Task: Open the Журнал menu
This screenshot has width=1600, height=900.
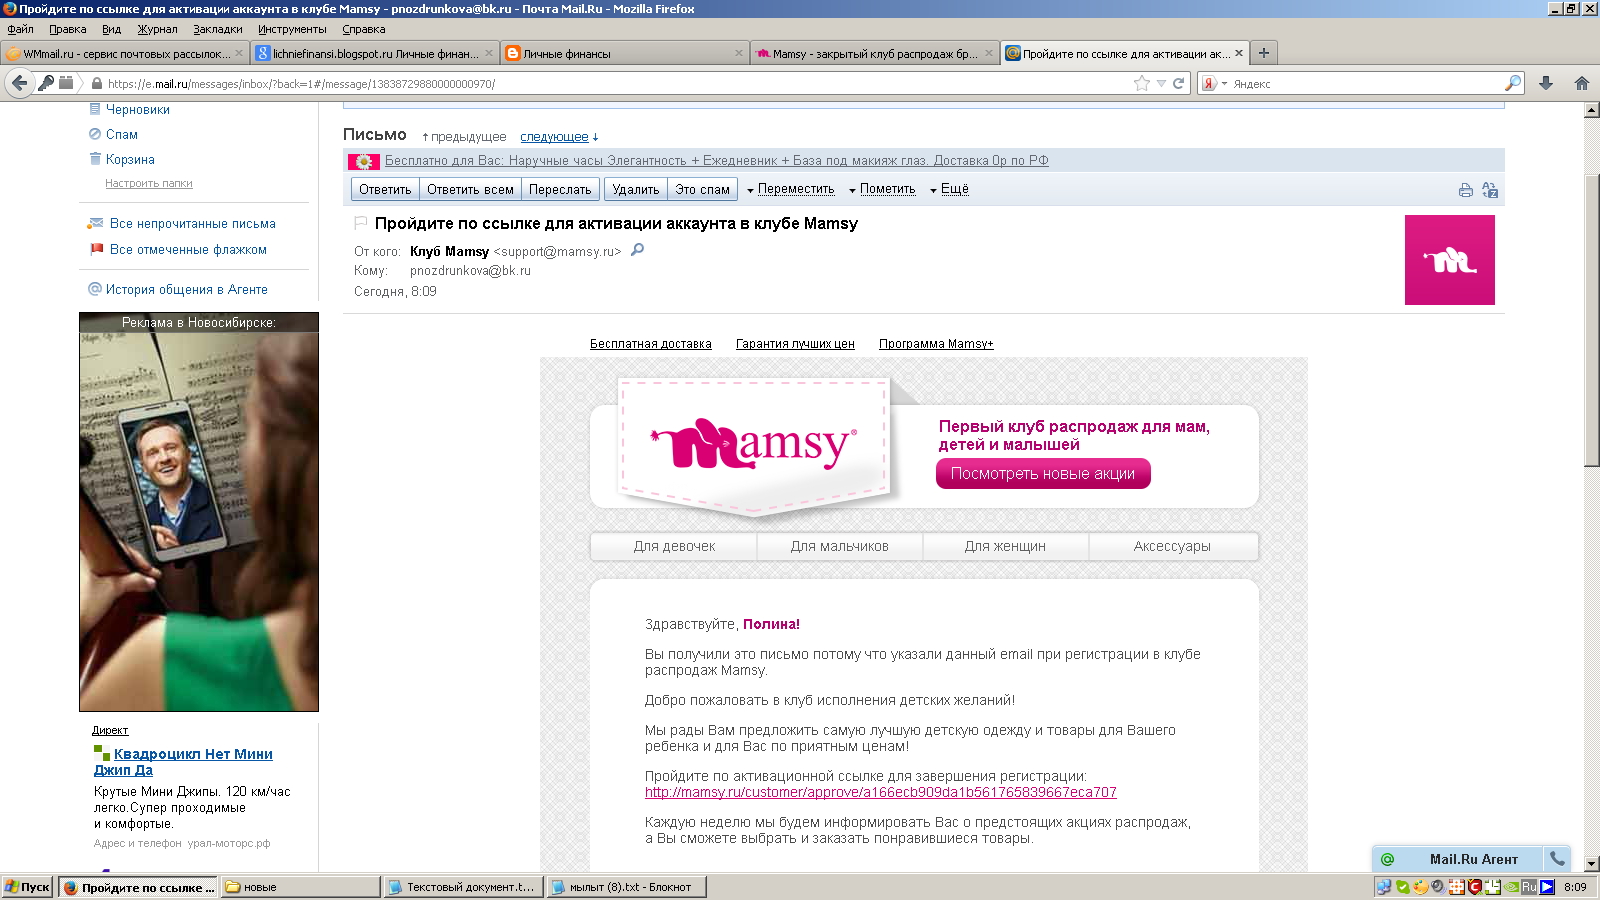Action: pos(157,29)
